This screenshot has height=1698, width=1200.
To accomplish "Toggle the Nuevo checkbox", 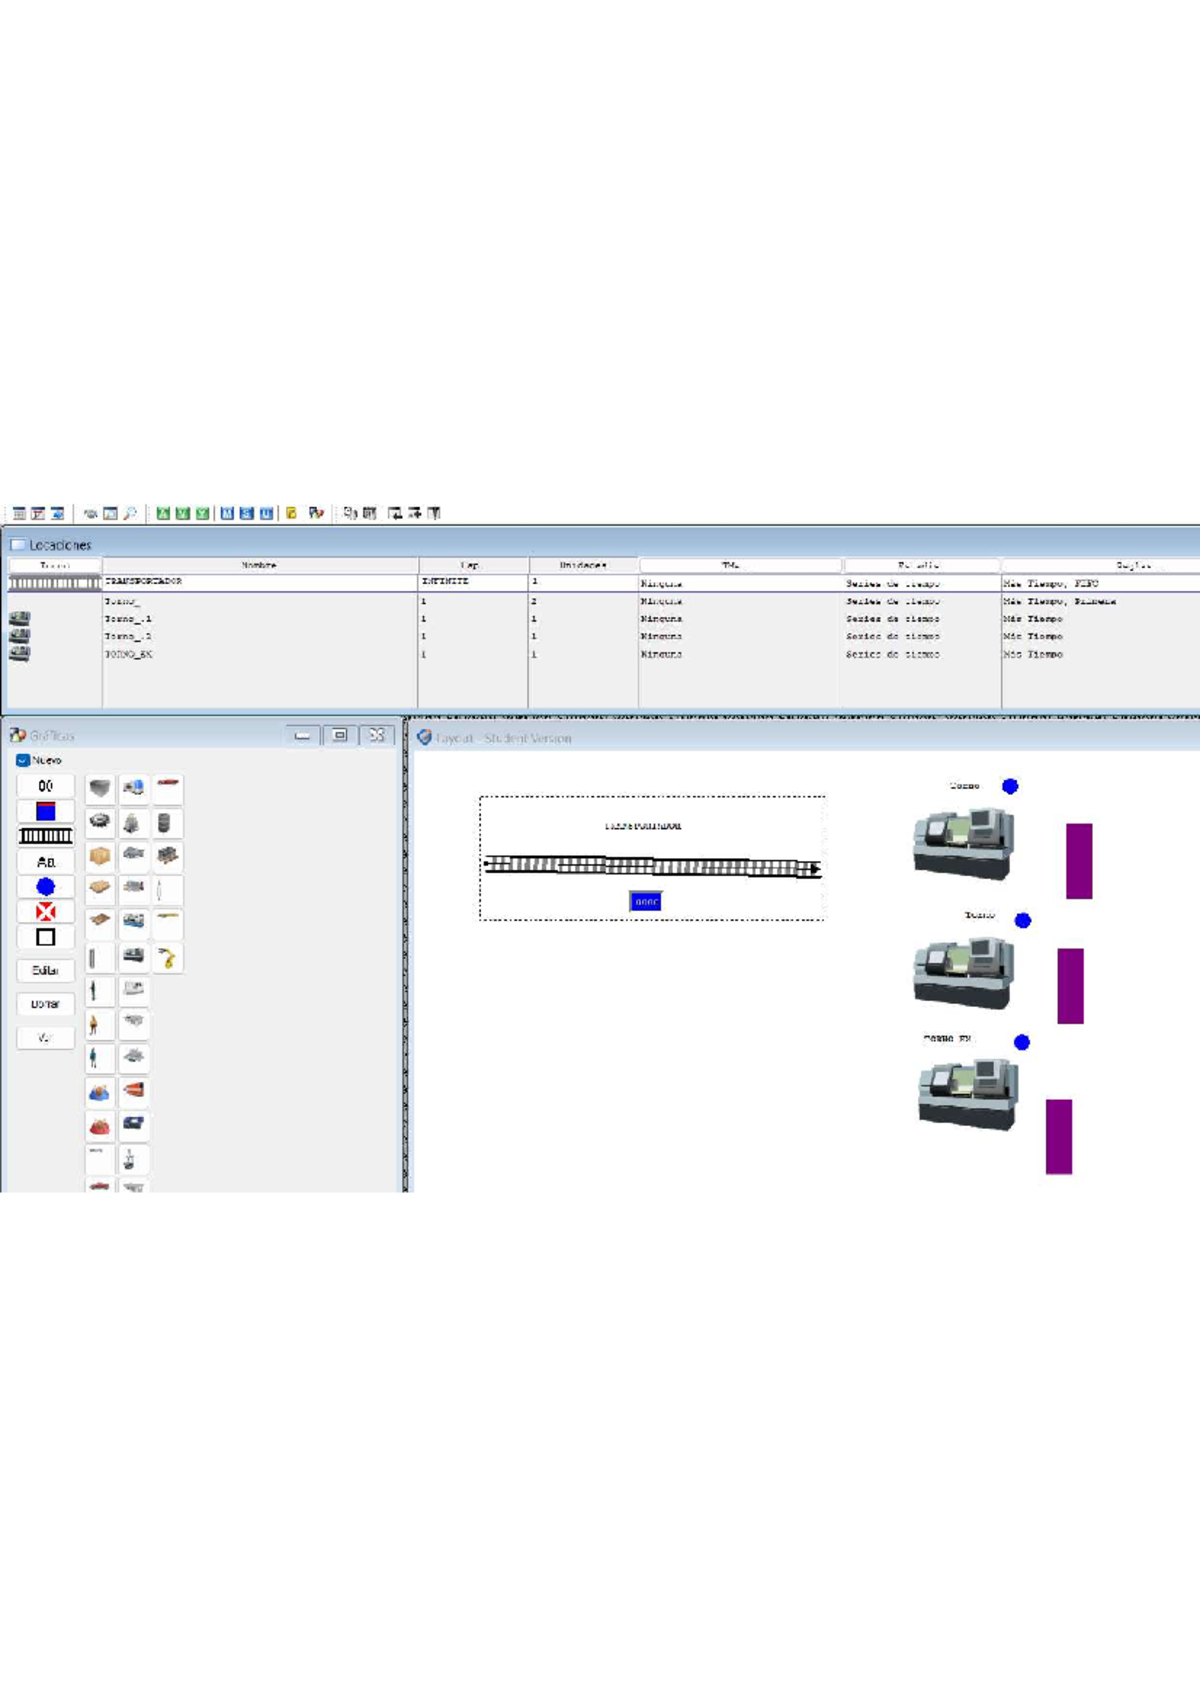I will tap(23, 760).
